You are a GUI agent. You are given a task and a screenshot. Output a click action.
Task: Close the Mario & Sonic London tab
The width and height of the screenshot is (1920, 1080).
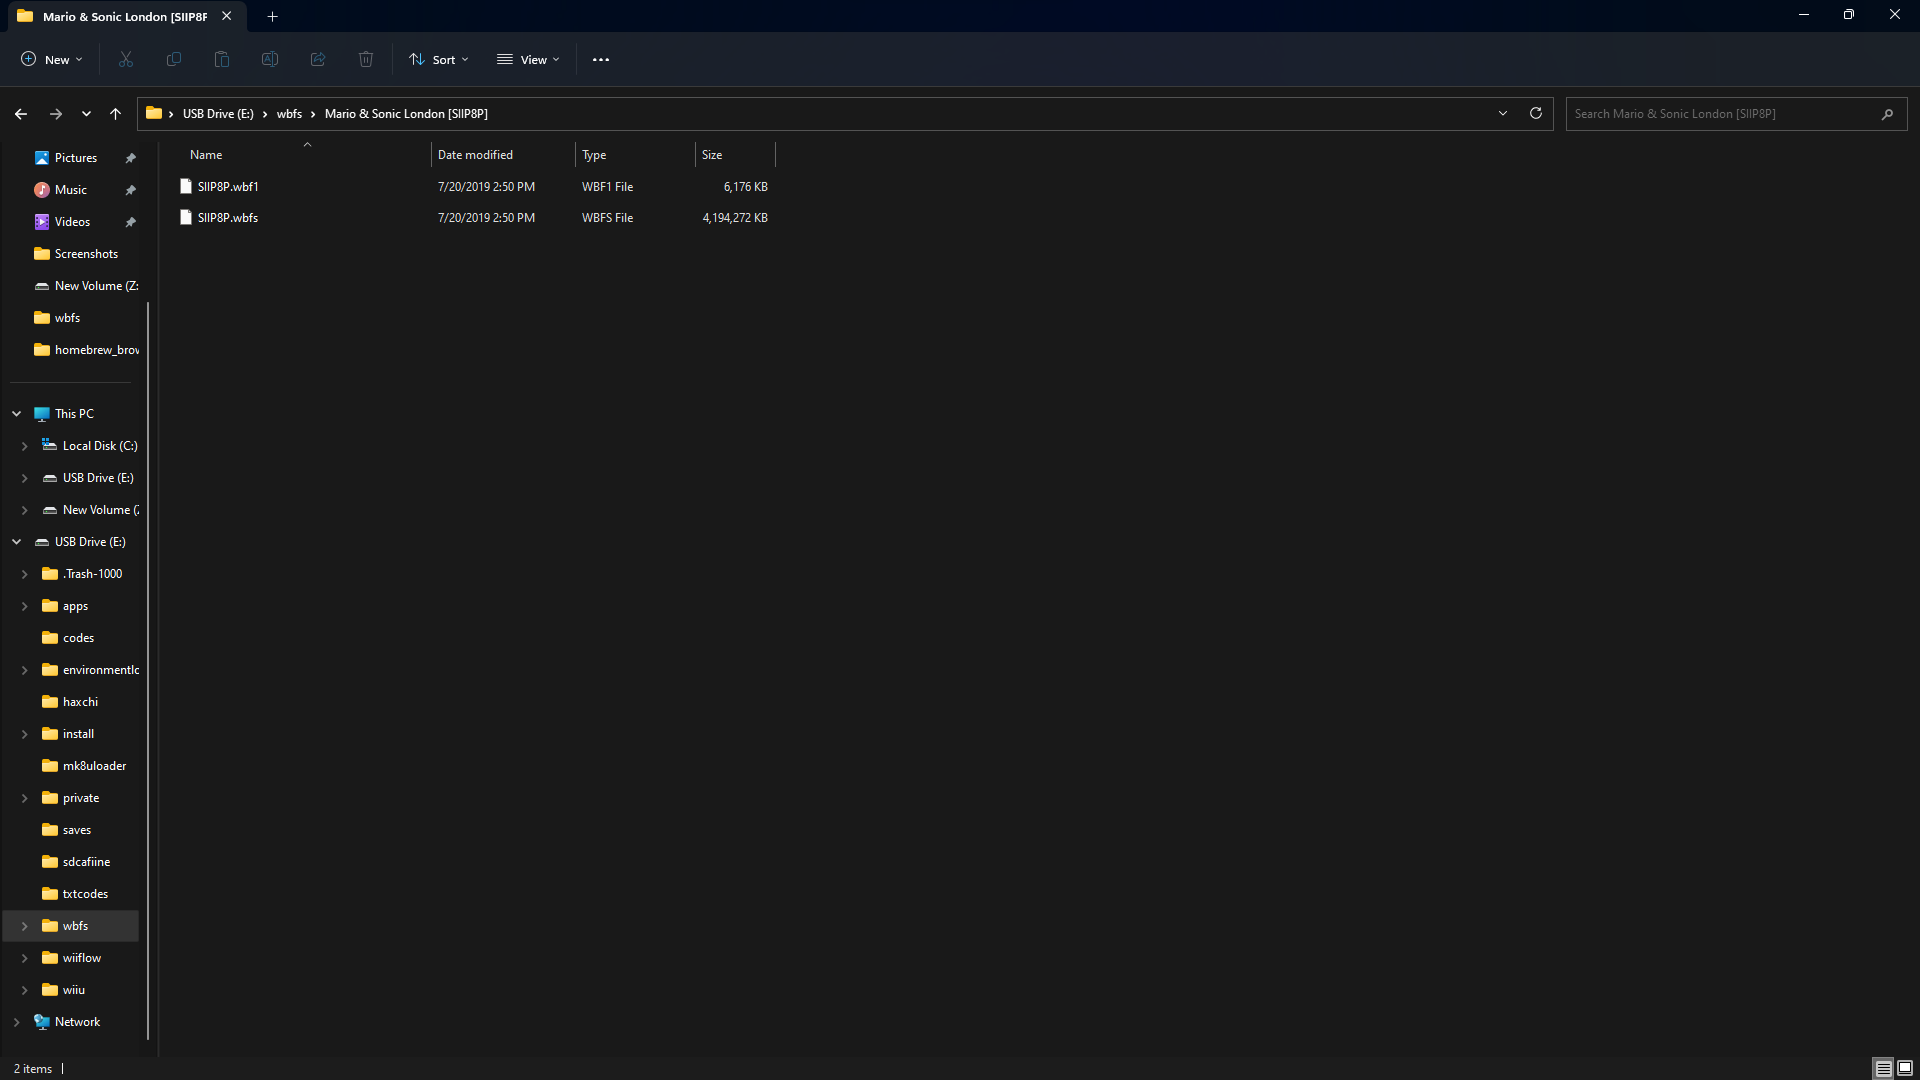coord(227,16)
